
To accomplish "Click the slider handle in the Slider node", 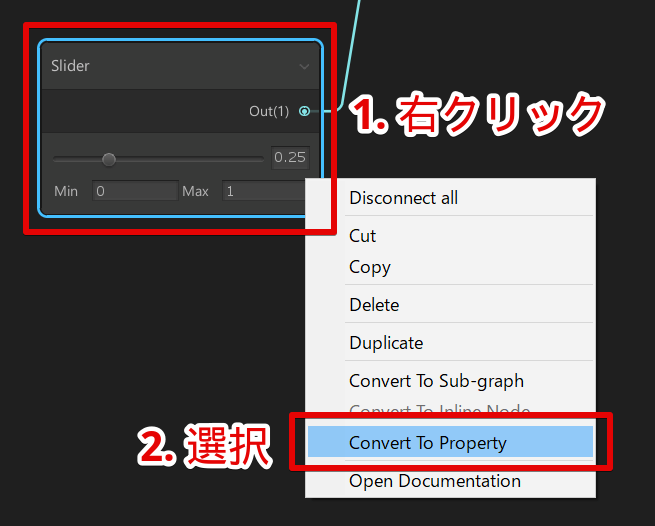I will coord(109,159).
